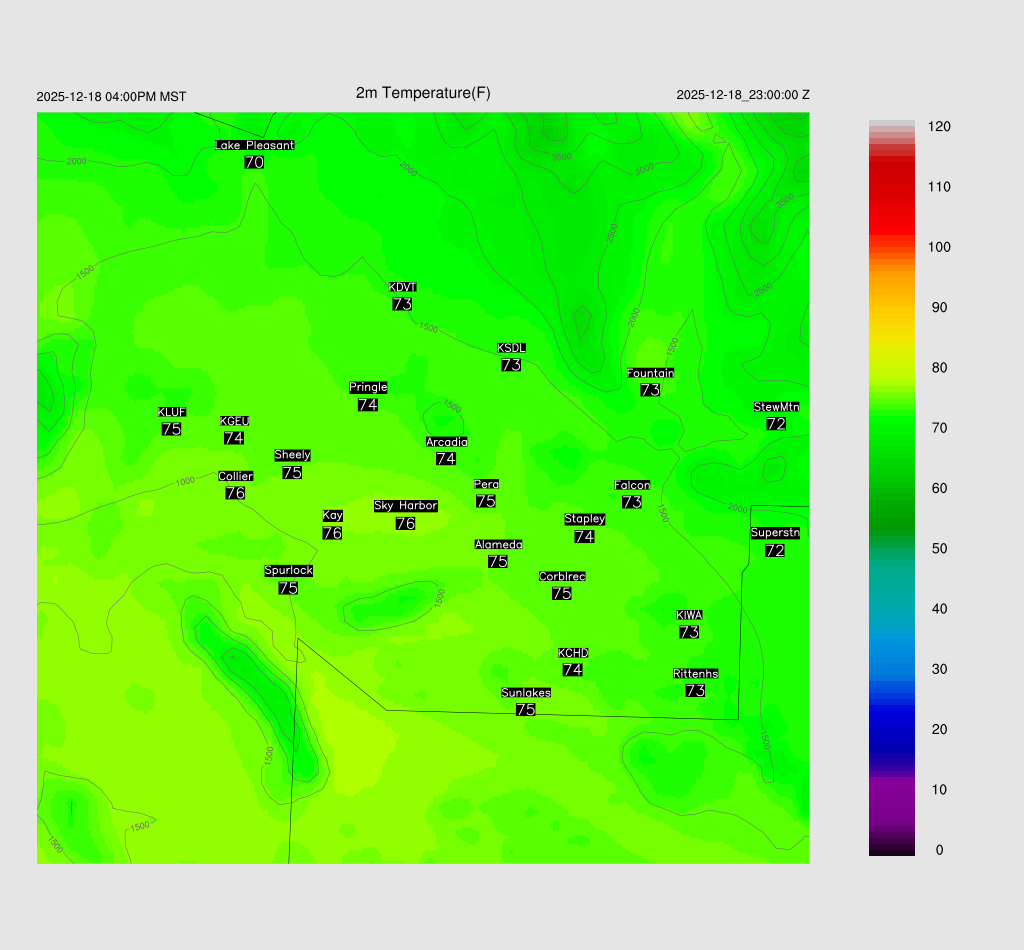The height and width of the screenshot is (950, 1024).
Task: Select the KIWA station label
Action: coord(688,615)
